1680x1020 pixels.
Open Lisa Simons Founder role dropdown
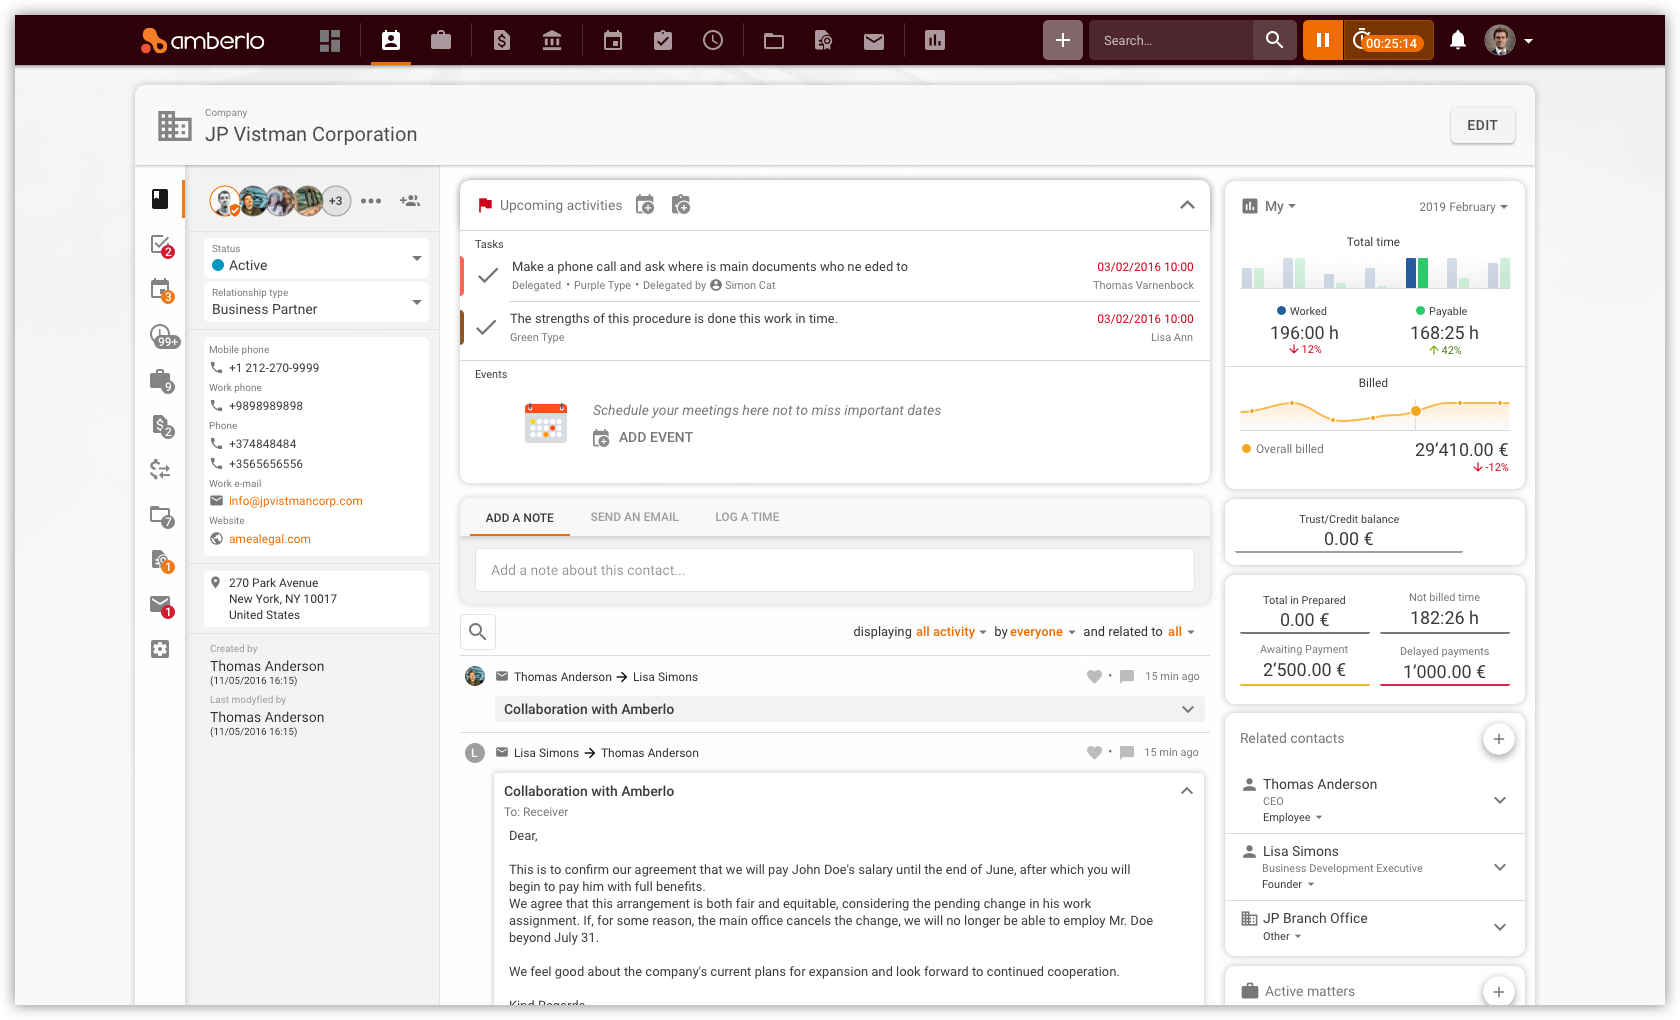[x=1288, y=885]
